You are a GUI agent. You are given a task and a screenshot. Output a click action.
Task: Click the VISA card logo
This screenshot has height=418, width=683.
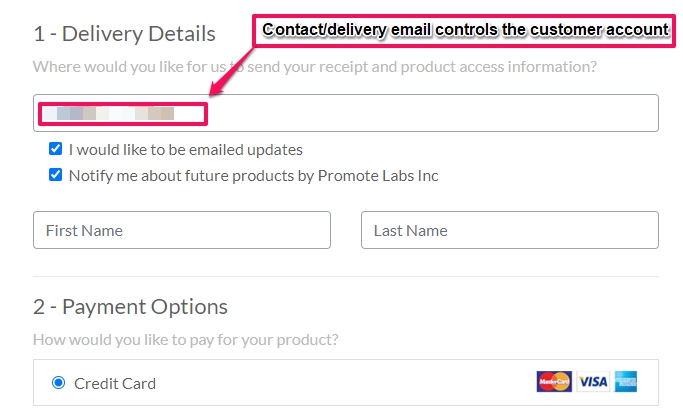[593, 382]
